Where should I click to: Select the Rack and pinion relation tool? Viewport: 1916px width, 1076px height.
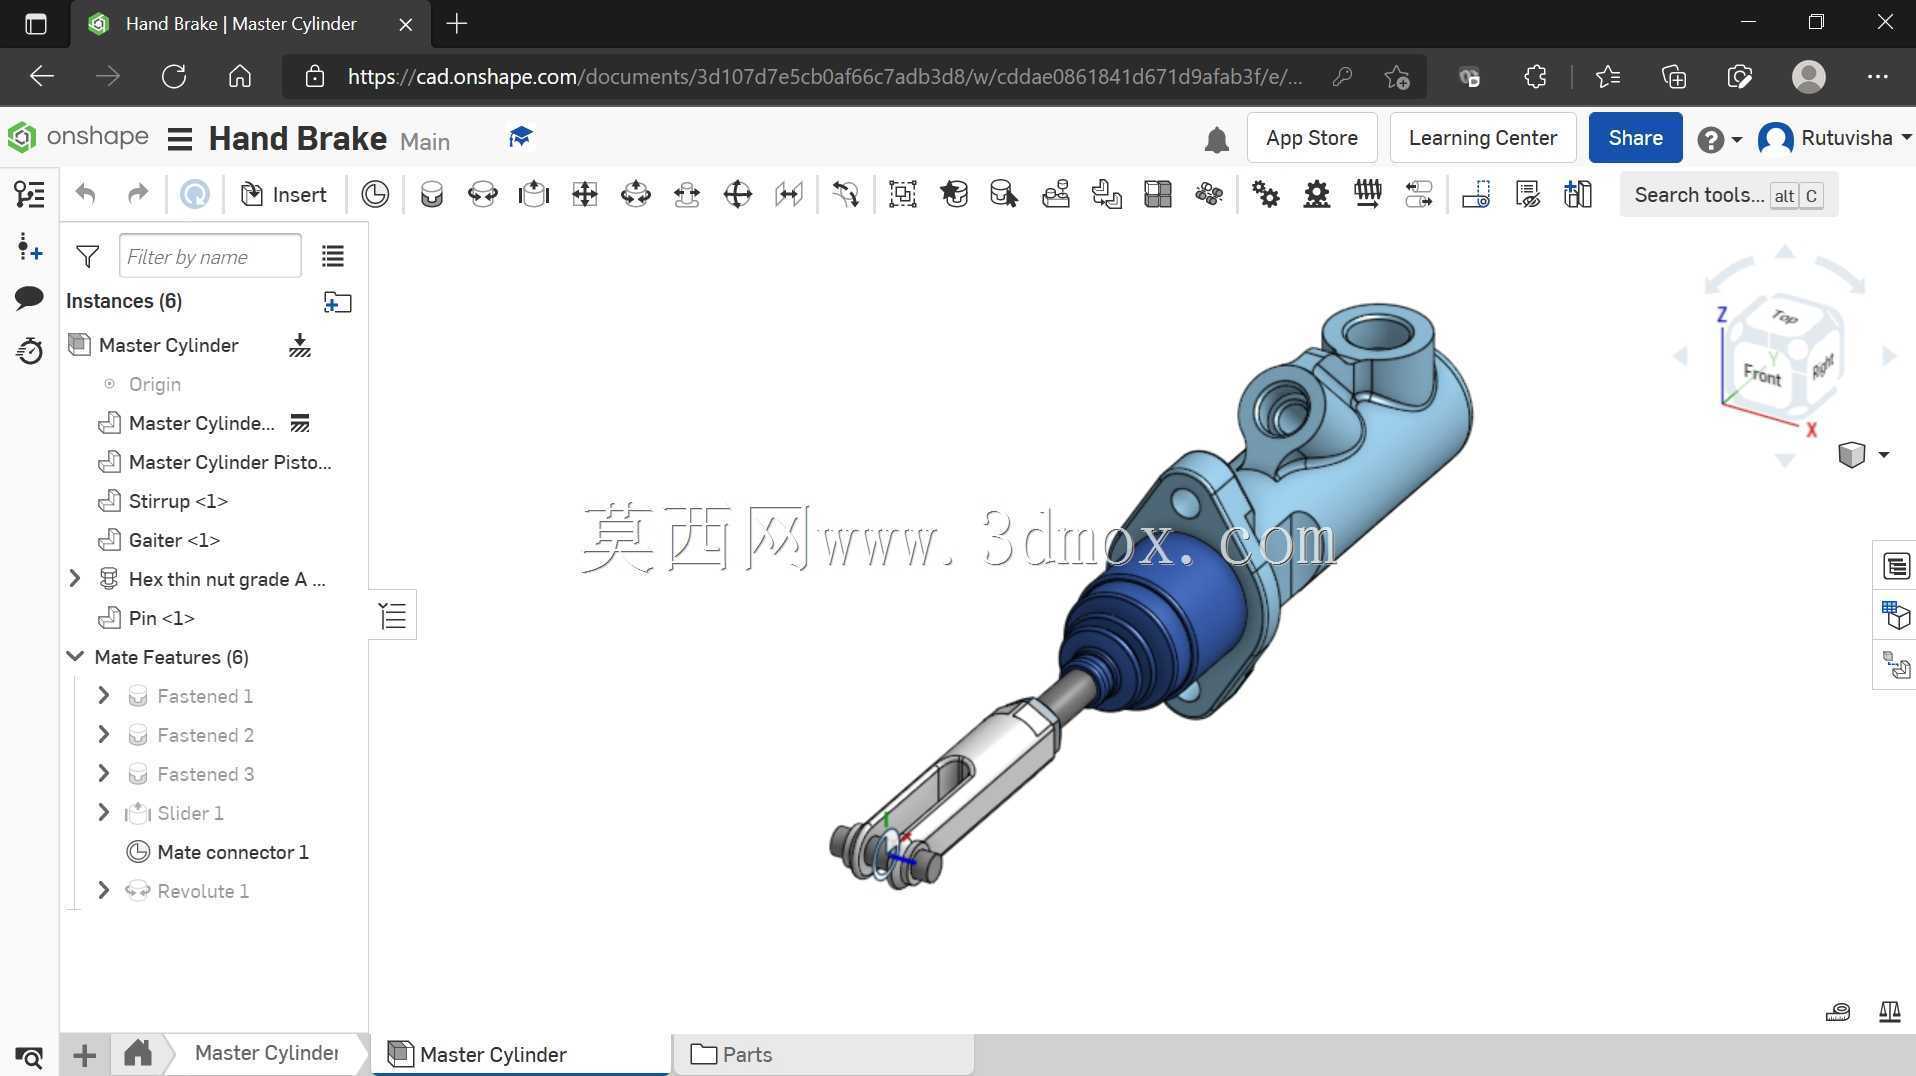[1317, 194]
